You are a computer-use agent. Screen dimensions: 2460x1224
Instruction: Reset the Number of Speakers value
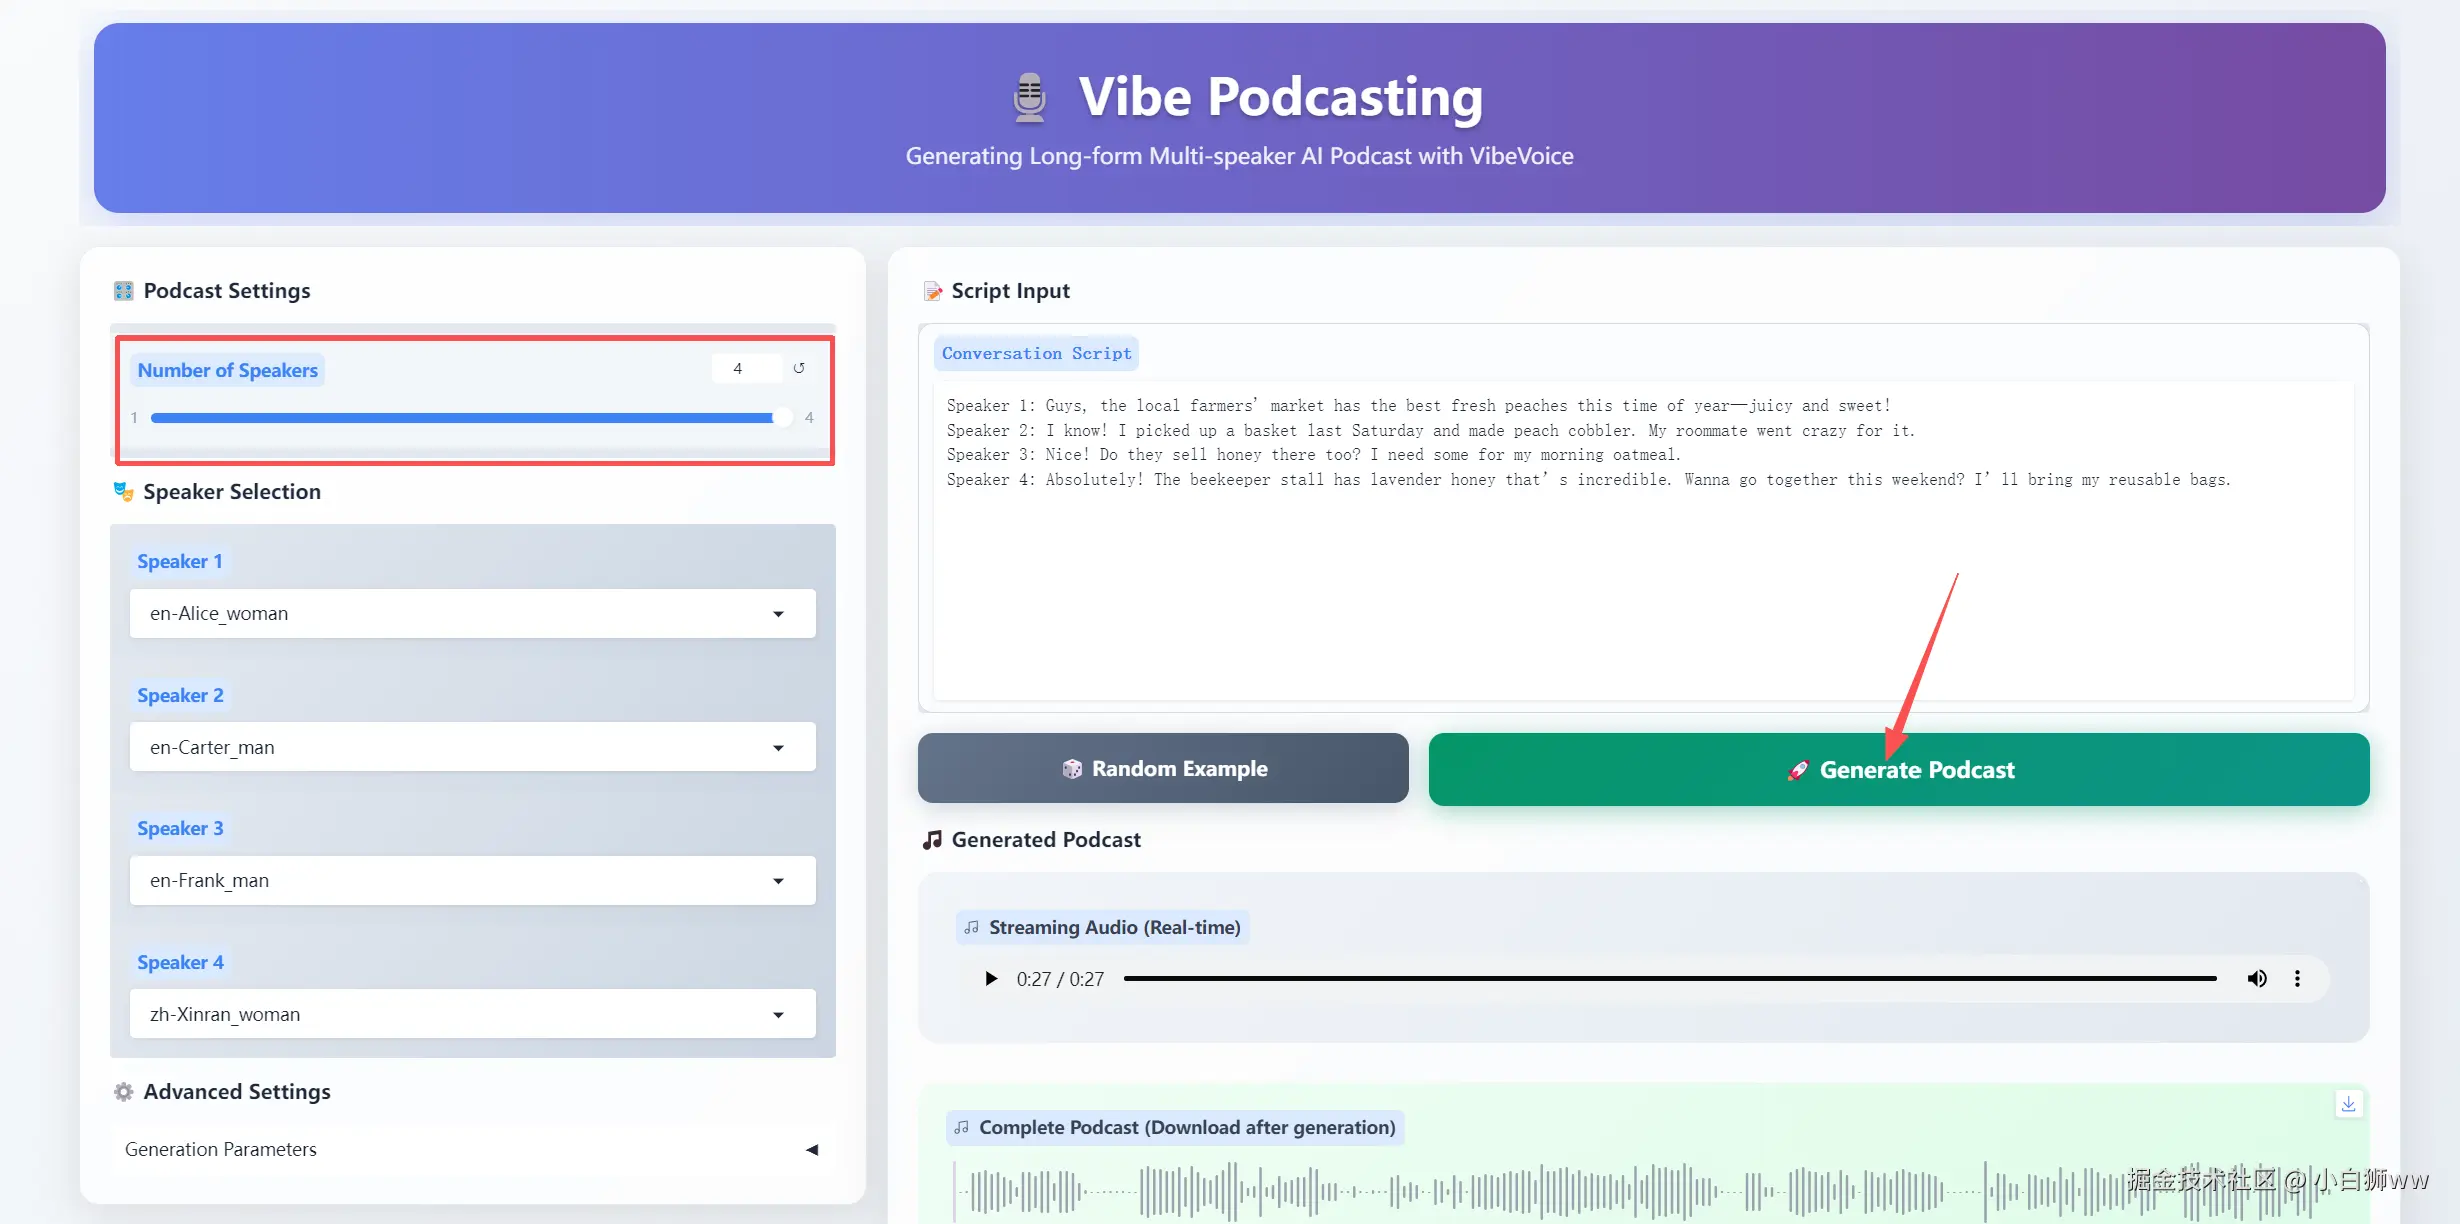pos(799,368)
